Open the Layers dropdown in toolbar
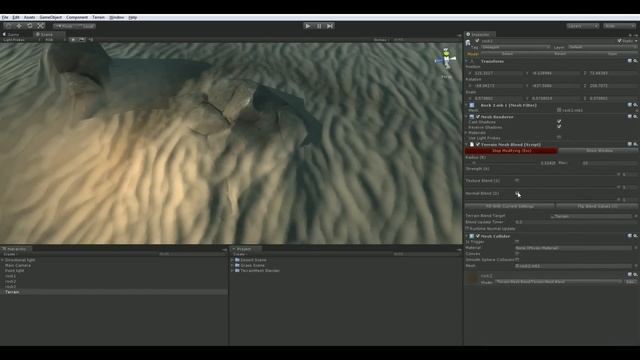 582,26
